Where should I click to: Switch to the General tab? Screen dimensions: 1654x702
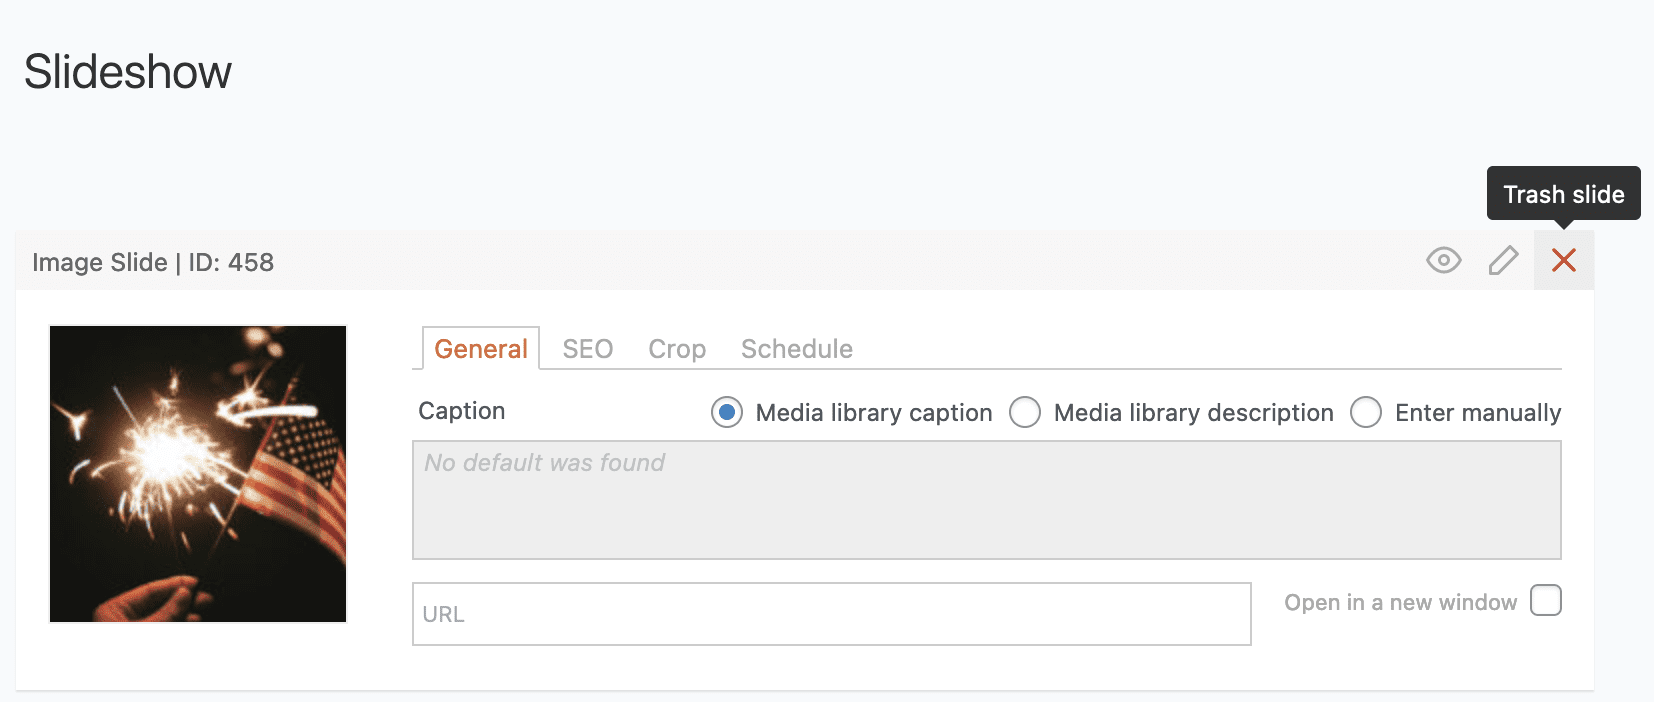click(x=481, y=349)
